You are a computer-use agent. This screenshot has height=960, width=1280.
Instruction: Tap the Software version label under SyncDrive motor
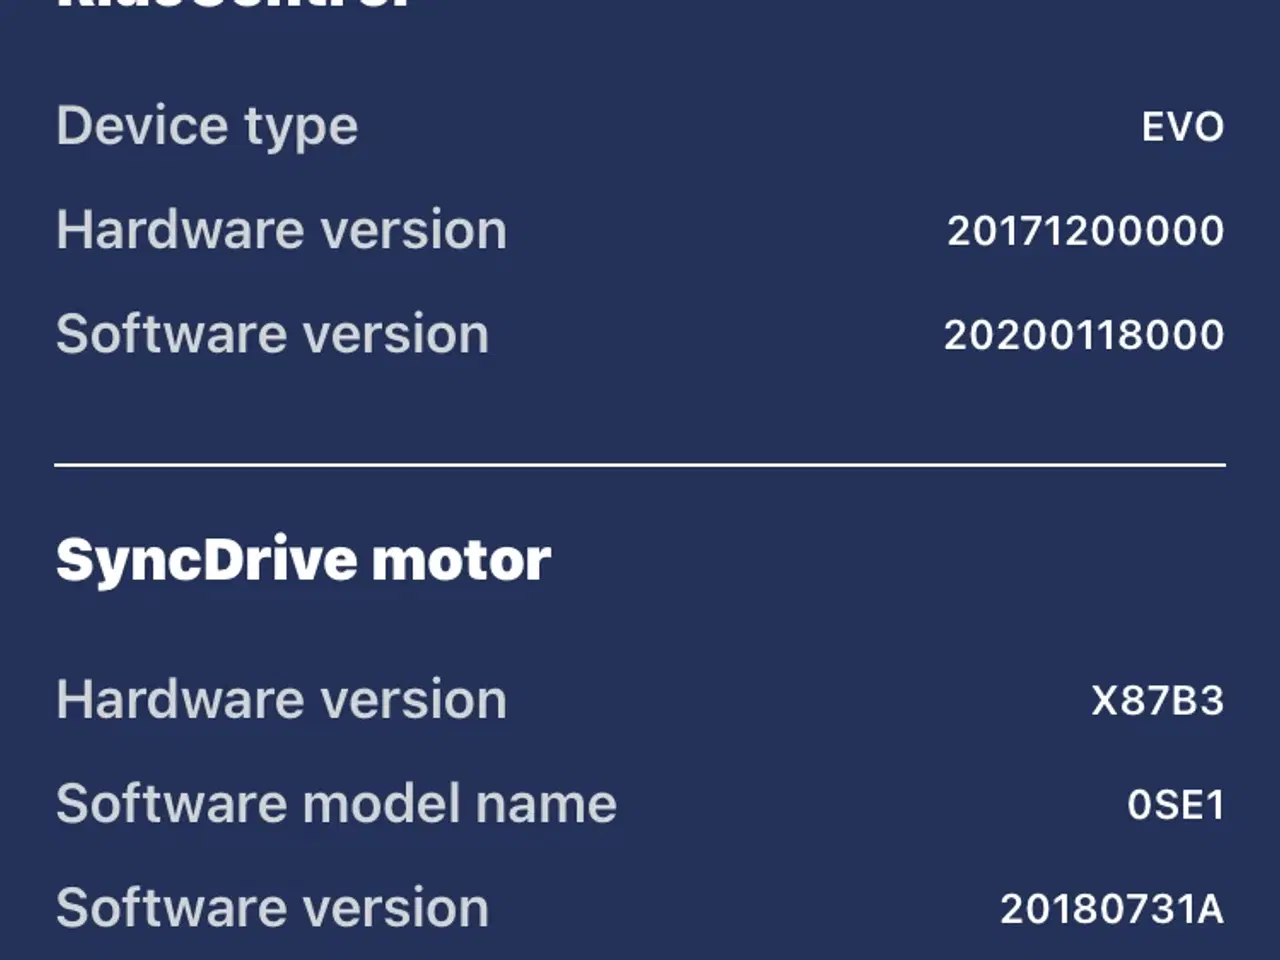(272, 908)
